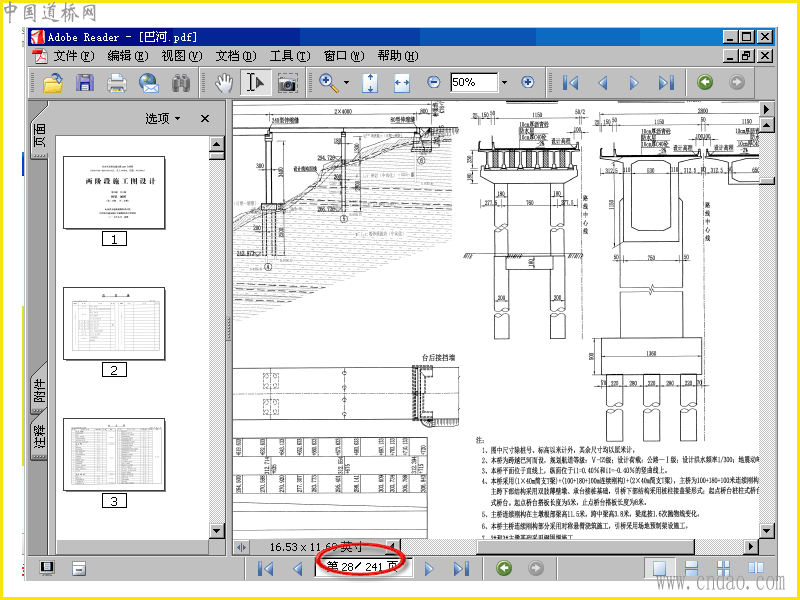This screenshot has height=600, width=800.
Task: Expand the zoom tool dropdown arrow
Action: tap(347, 83)
